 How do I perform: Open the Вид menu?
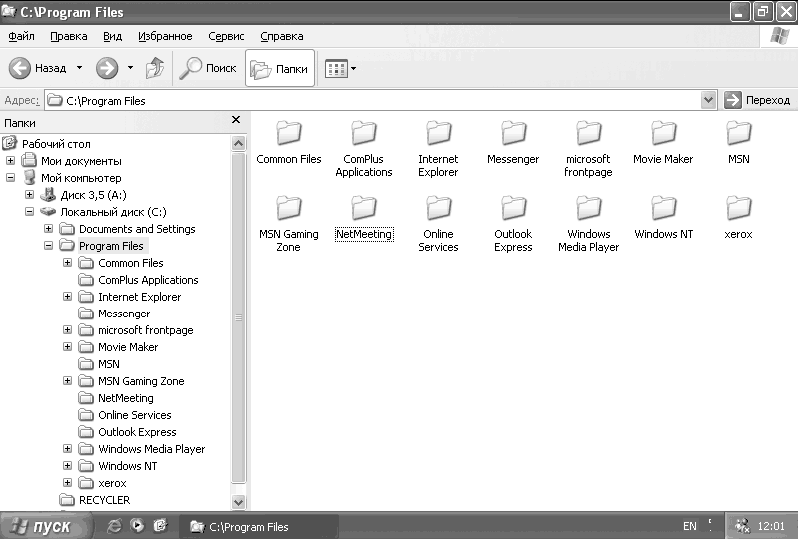[x=112, y=36]
